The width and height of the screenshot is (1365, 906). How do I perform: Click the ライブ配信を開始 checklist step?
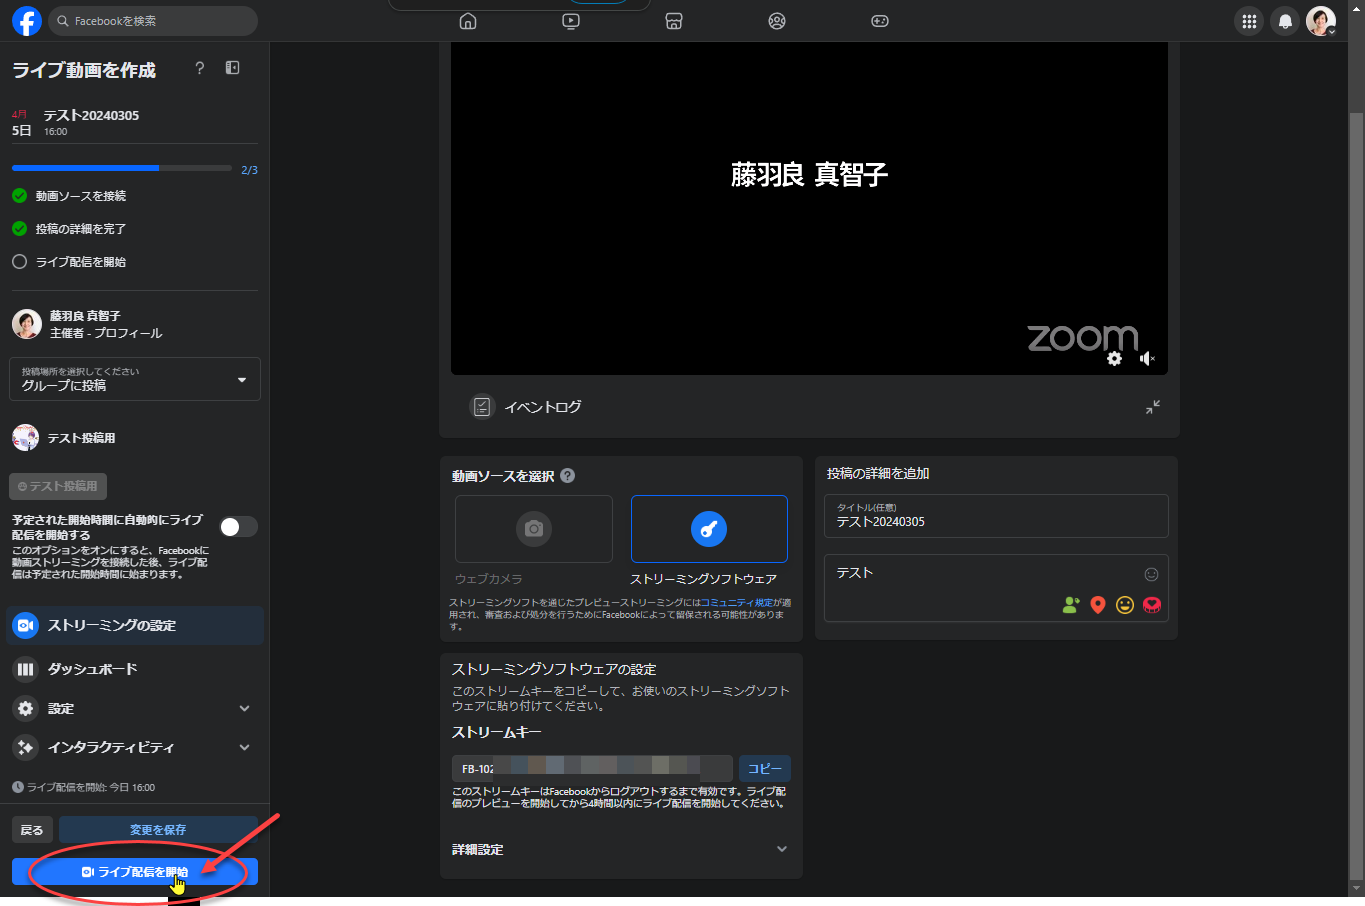69,262
